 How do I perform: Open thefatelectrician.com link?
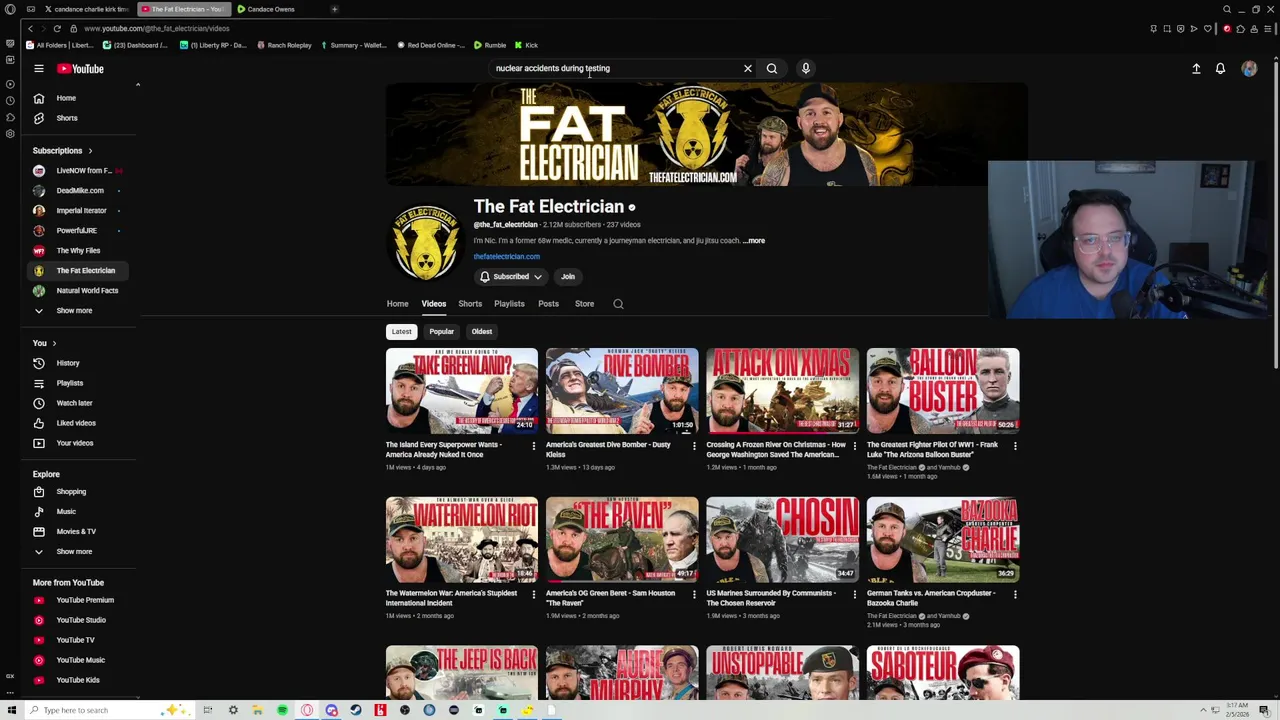(506, 257)
